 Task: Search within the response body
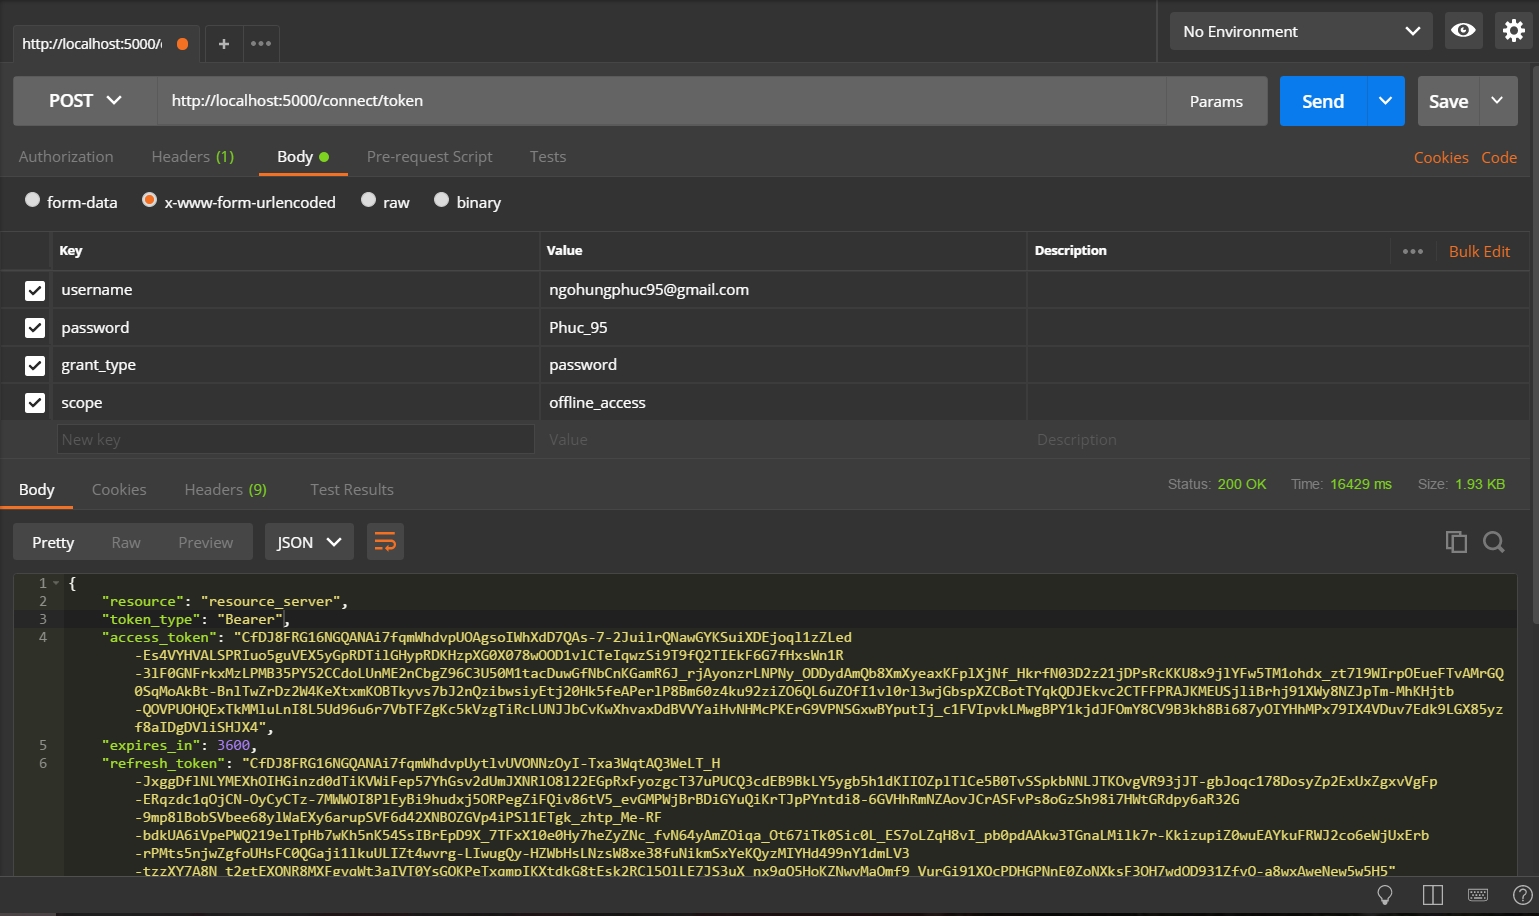[x=1494, y=542]
